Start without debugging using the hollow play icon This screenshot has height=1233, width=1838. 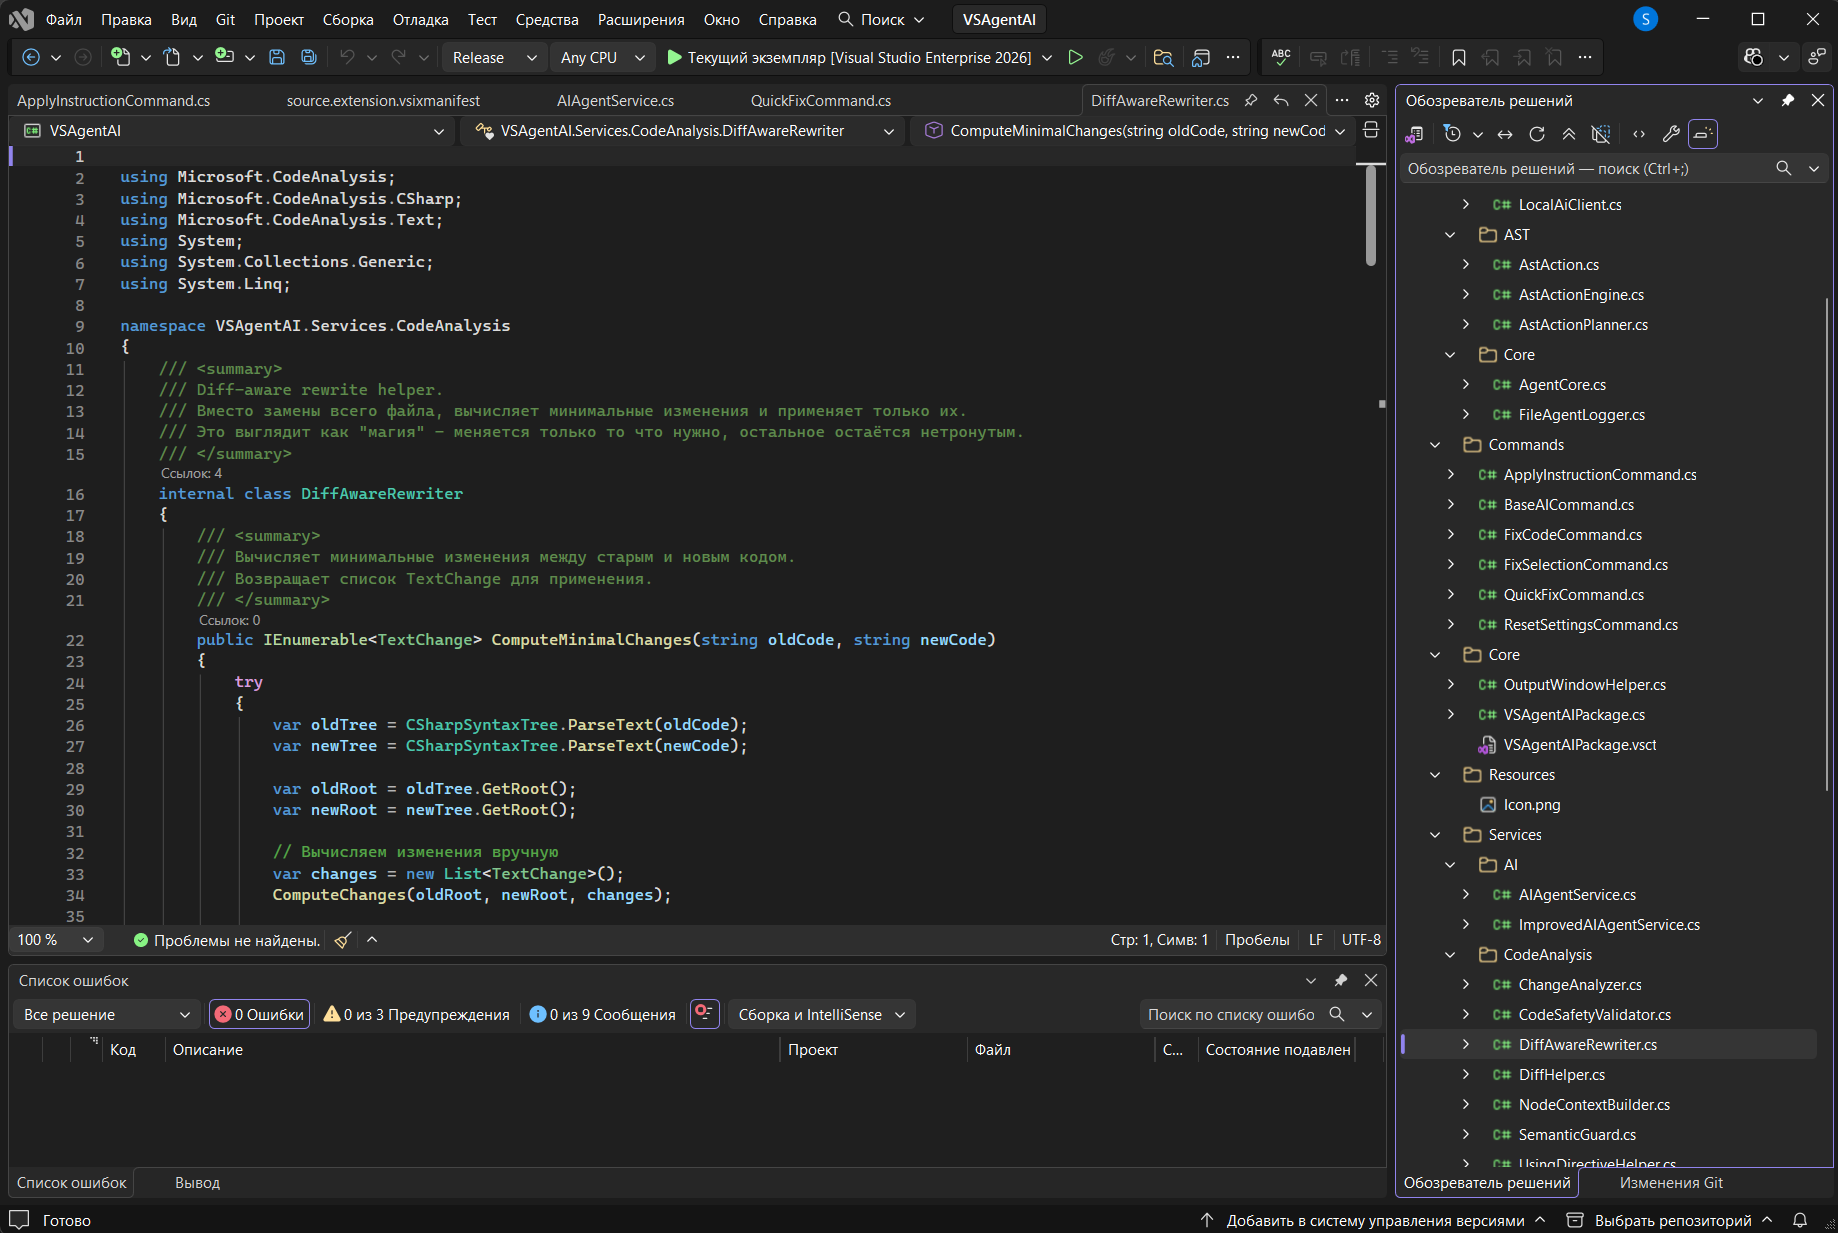click(x=1075, y=58)
